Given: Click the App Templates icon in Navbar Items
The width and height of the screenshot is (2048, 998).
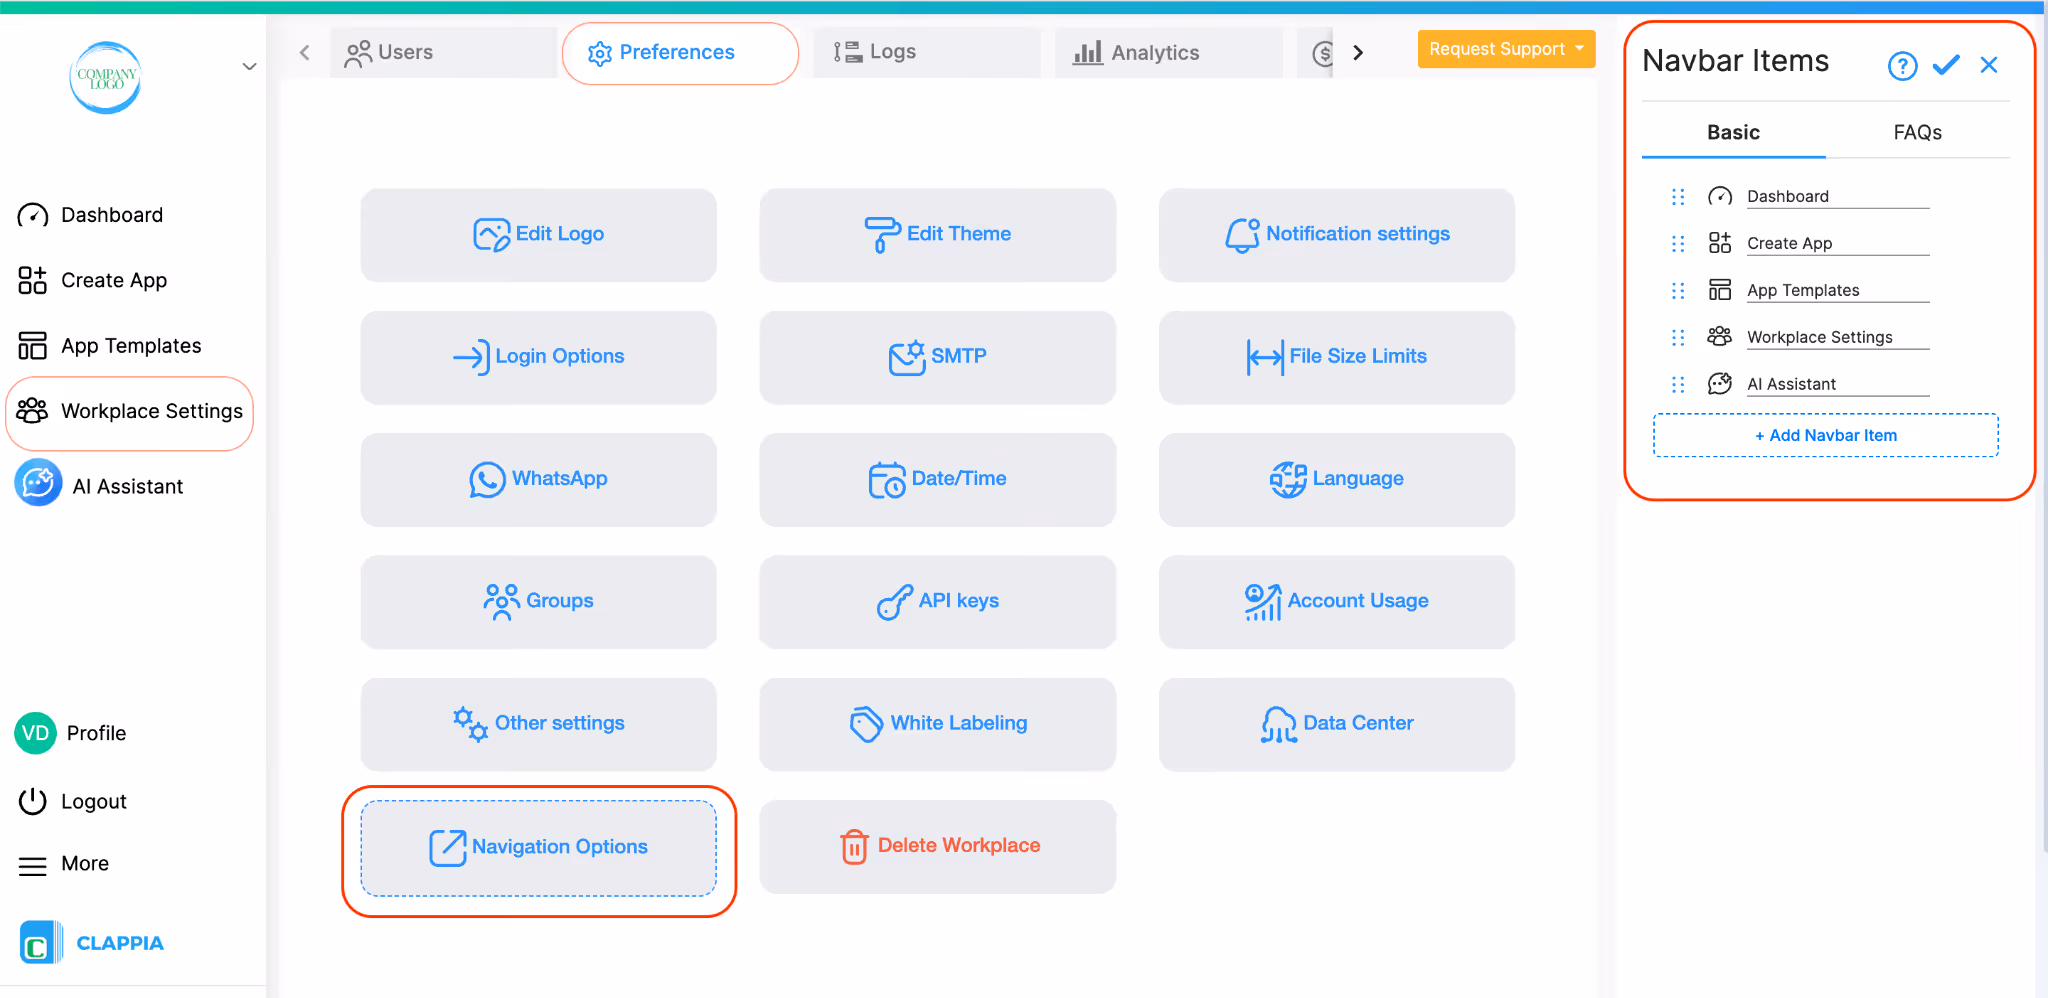Looking at the screenshot, I should pos(1720,290).
